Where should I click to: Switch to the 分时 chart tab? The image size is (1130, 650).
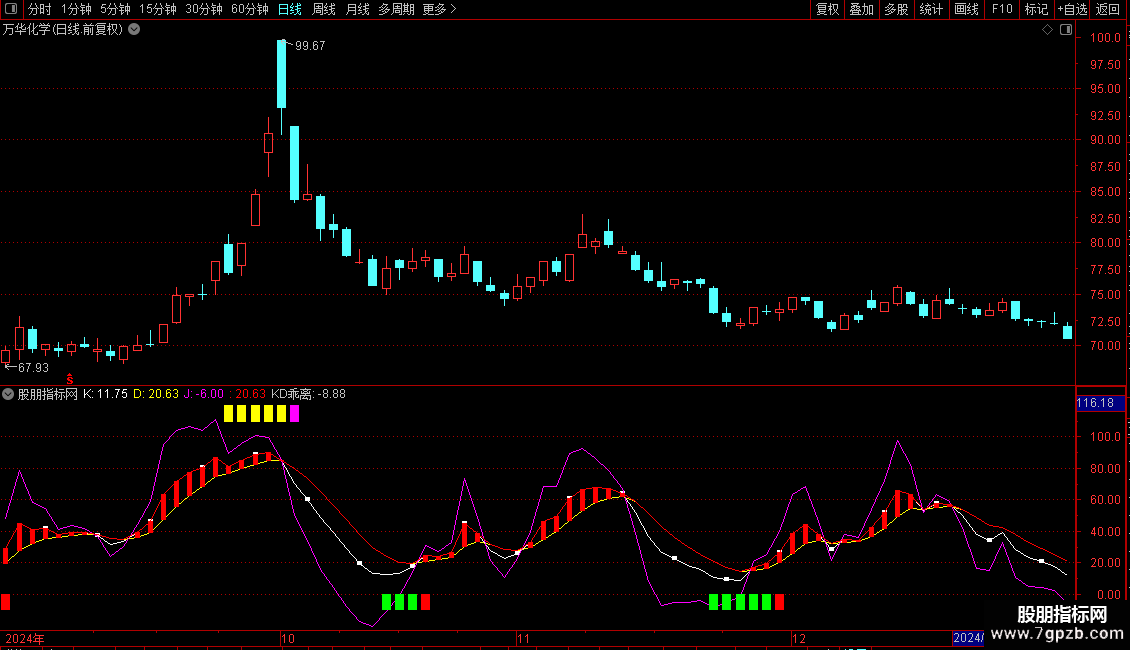tap(40, 9)
